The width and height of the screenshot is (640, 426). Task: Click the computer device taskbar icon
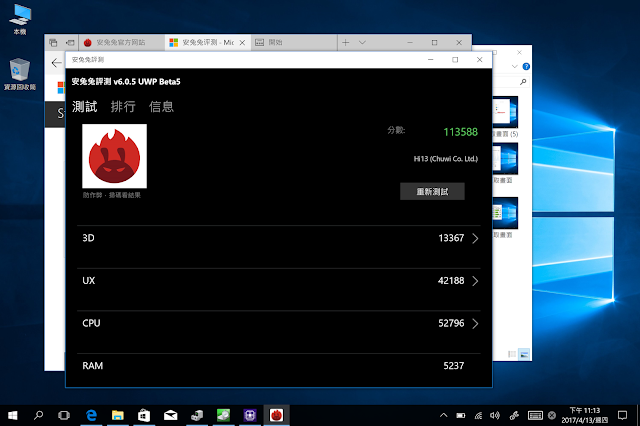click(x=197, y=415)
